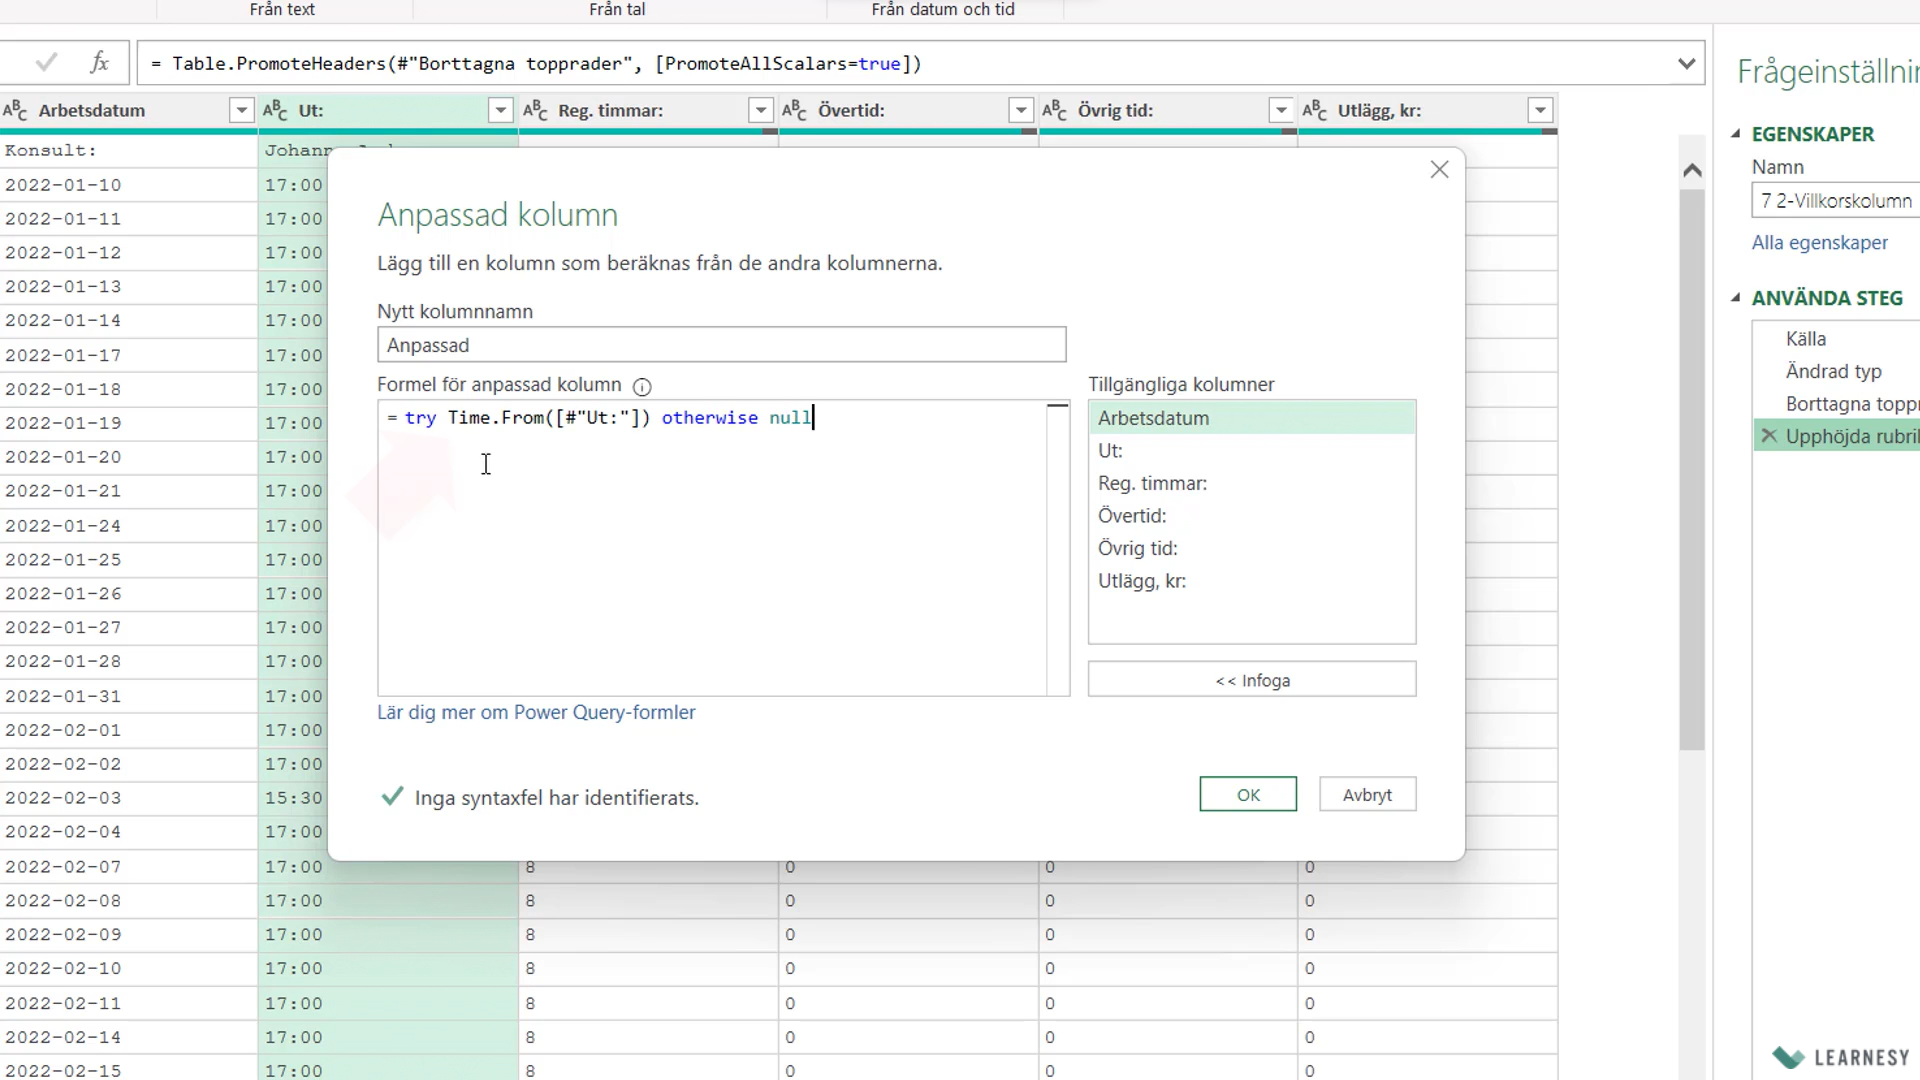Delete the 'Upphöjda rubriker' step
1920x1080 pixels.
[1768, 436]
